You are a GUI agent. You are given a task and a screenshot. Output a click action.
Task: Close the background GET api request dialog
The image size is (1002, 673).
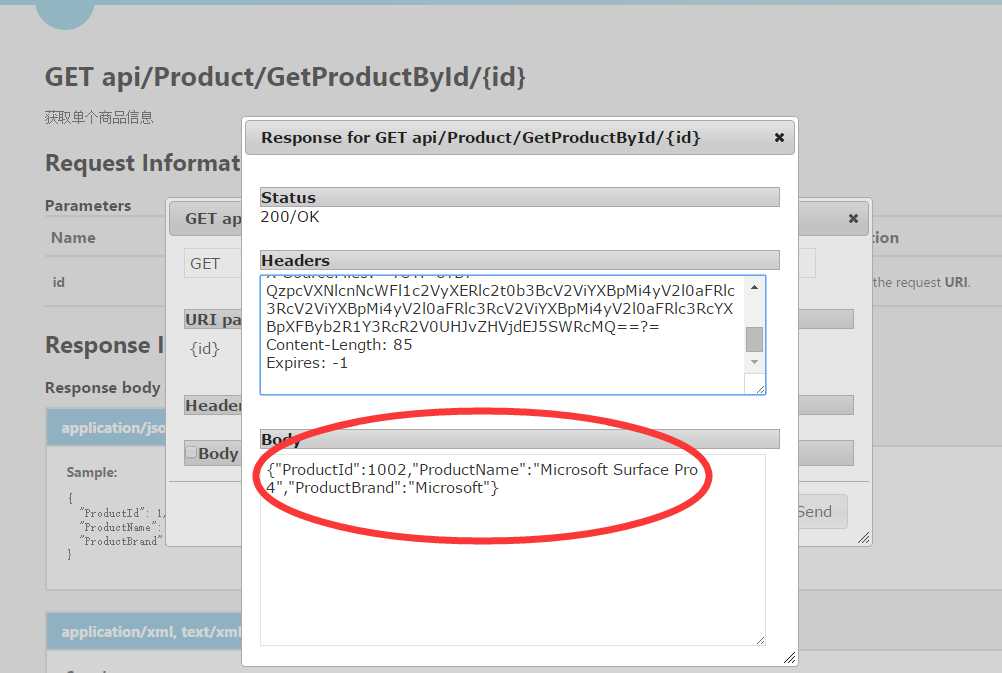pyautogui.click(x=853, y=219)
